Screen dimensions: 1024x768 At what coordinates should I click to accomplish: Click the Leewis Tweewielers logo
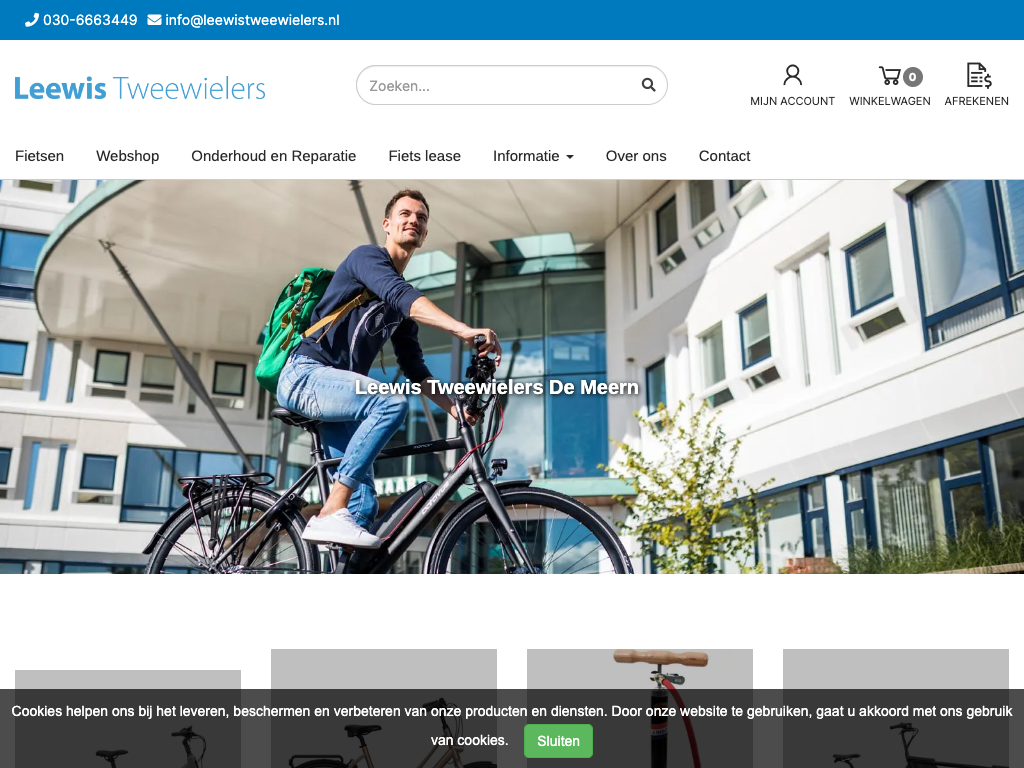pyautogui.click(x=140, y=88)
